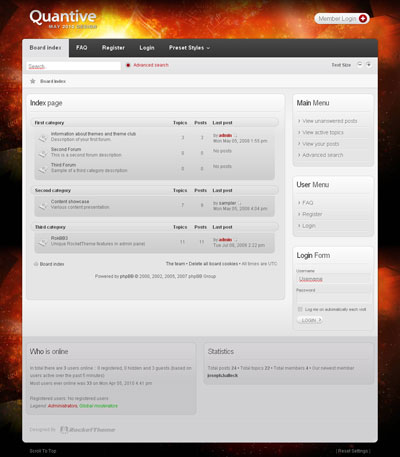Open newest member josephzhalleck profile
The width and height of the screenshot is (400, 457).
[x=223, y=375]
